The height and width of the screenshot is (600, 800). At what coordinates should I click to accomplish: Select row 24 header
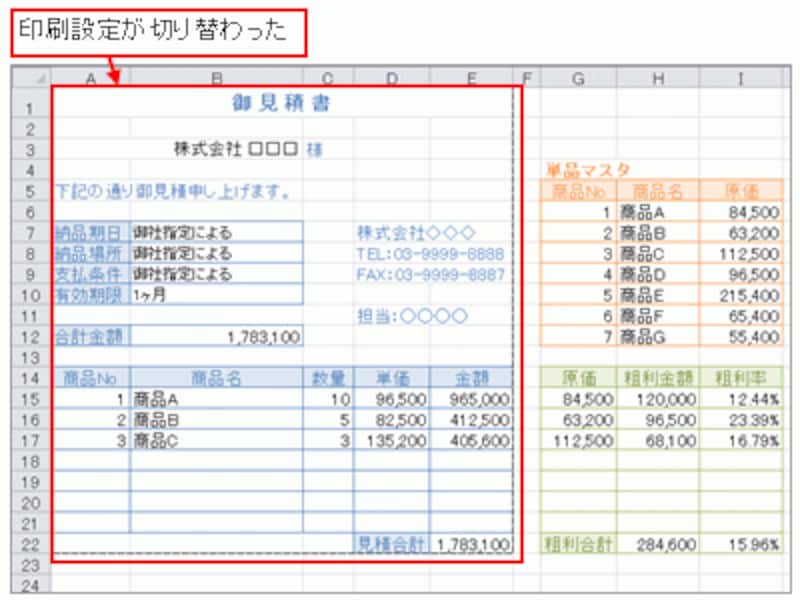click(x=31, y=586)
